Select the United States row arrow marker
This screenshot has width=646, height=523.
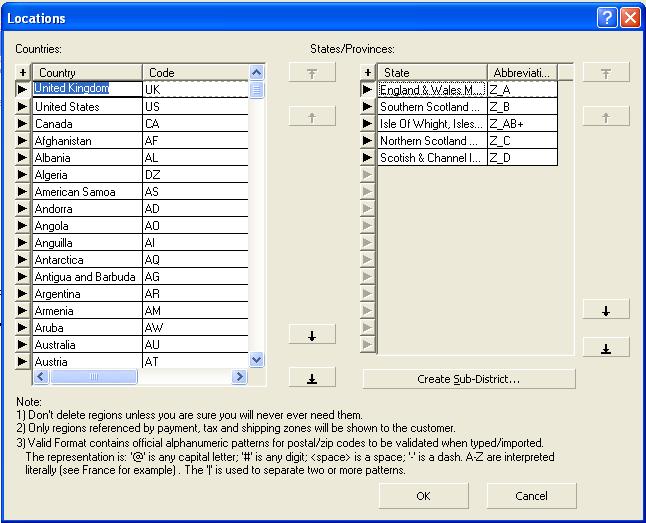[x=23, y=106]
